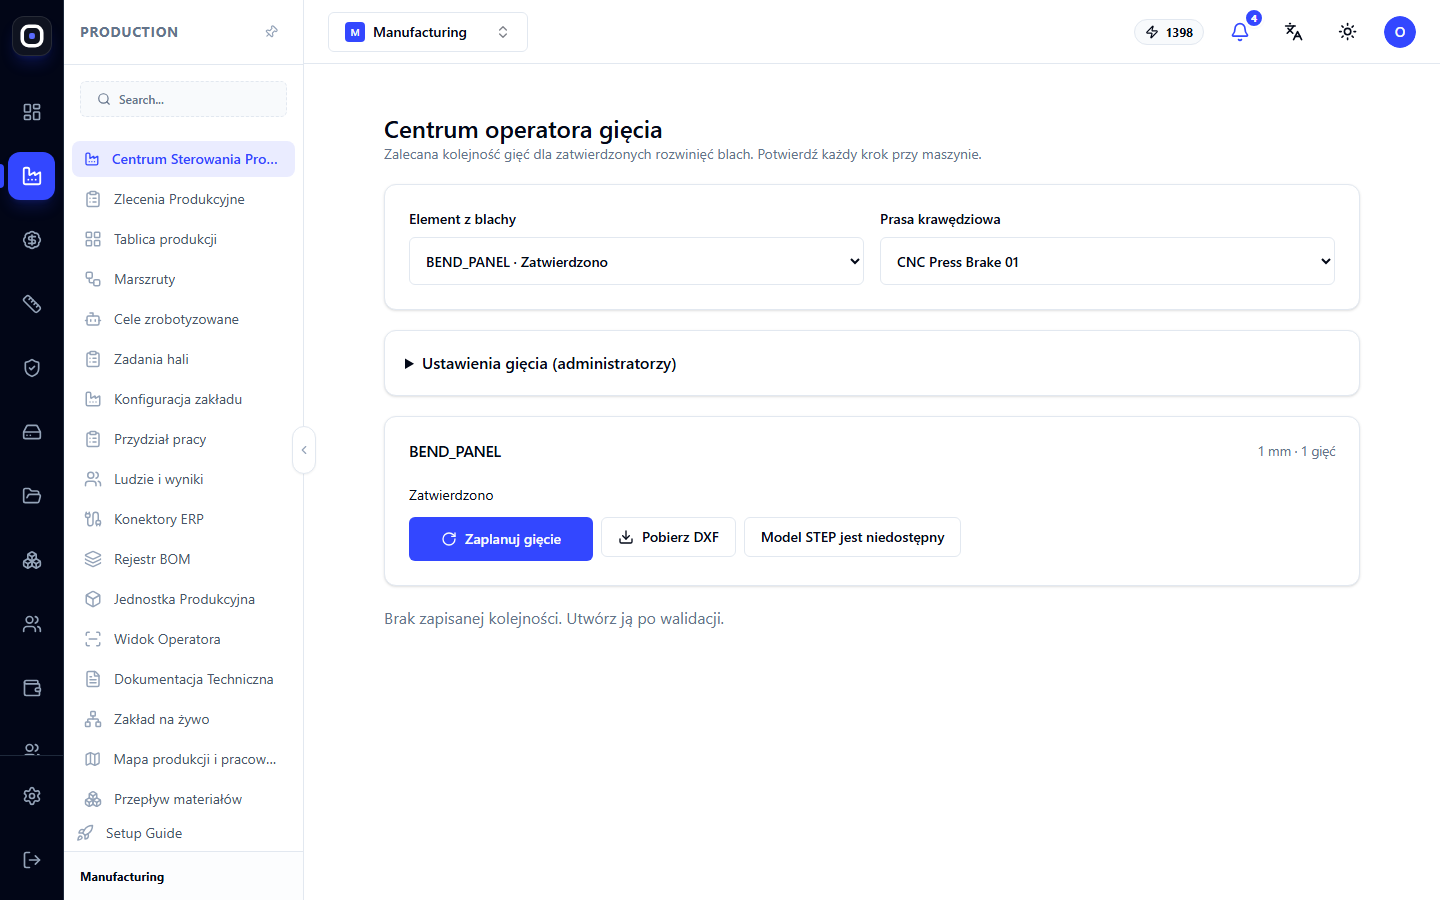Open Konektory ERP
Screen dimensions: 1440x900
(183, 519)
